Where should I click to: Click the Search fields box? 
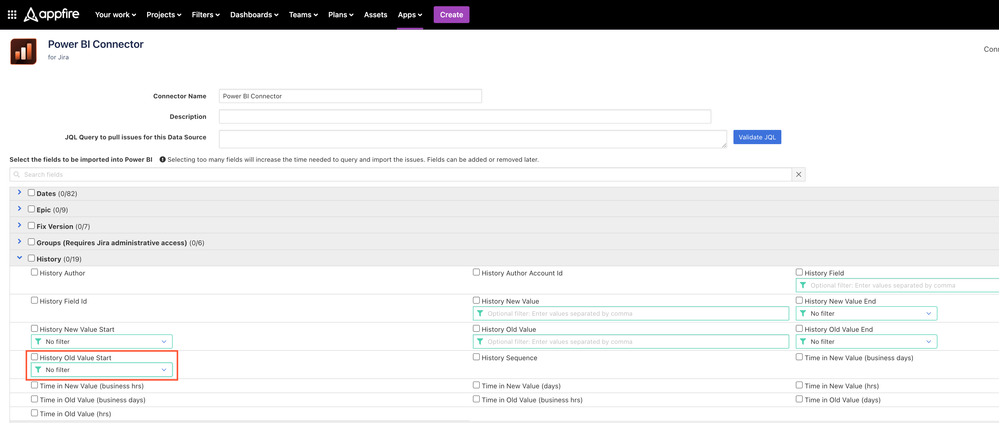(401, 175)
